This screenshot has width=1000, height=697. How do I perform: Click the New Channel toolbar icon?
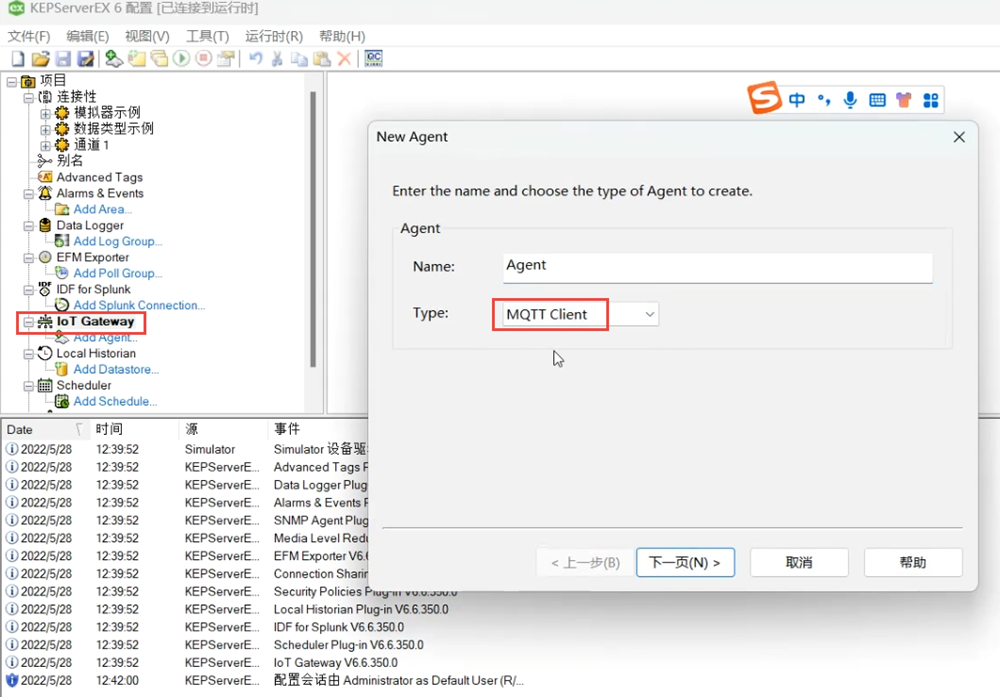click(x=114, y=59)
